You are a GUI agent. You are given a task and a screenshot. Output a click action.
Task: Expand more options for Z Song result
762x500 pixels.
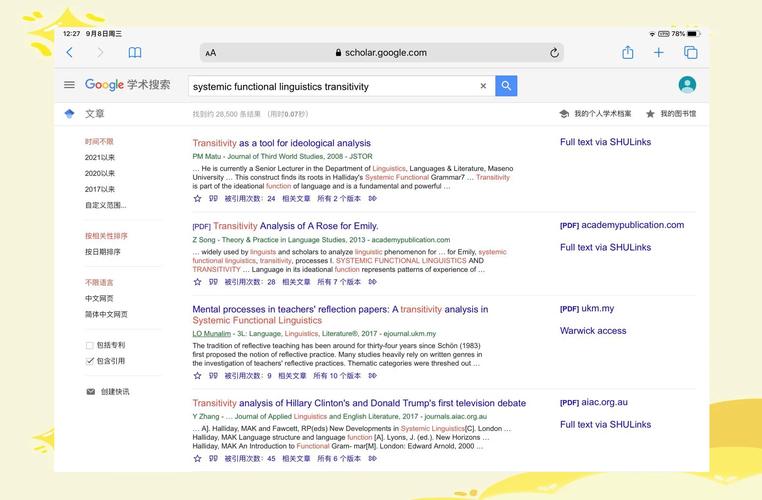coord(372,282)
